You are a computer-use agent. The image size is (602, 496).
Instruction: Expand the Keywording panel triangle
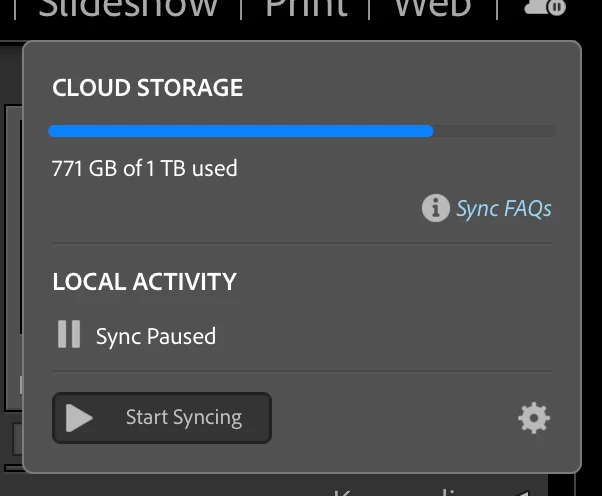(520, 492)
